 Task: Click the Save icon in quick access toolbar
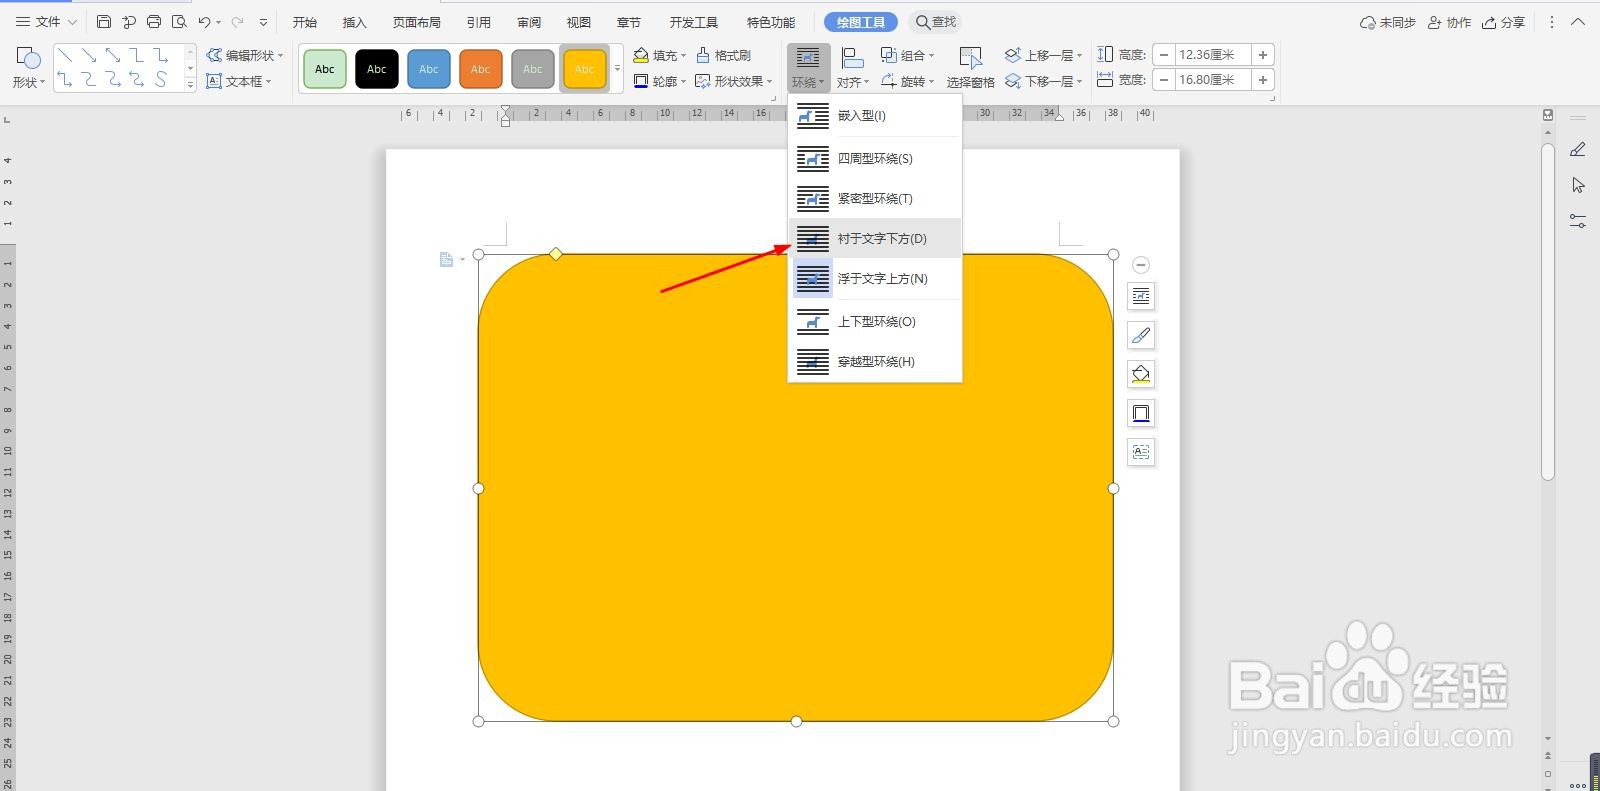(104, 22)
